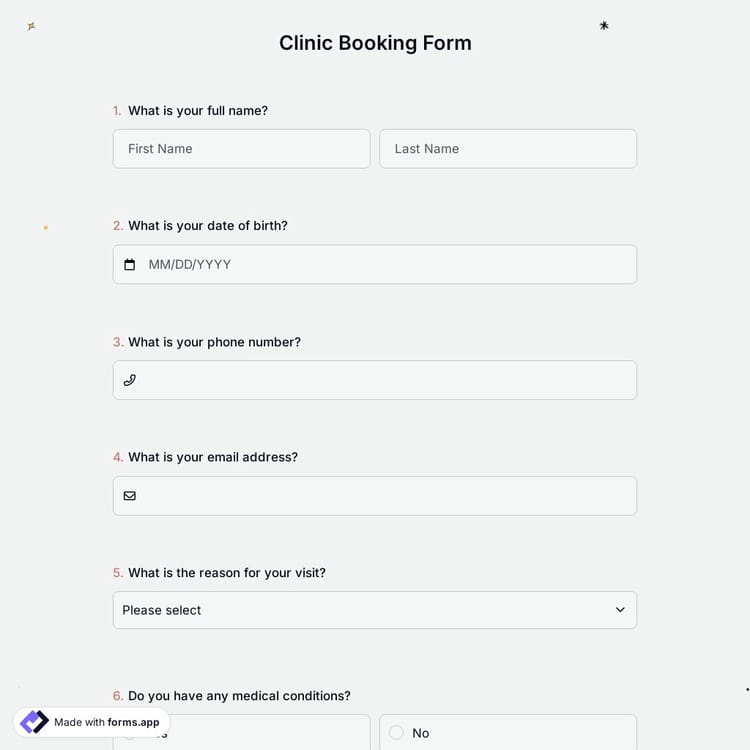The width and height of the screenshot is (750, 750).
Task: Choose the "No" option label
Action: pos(421,733)
